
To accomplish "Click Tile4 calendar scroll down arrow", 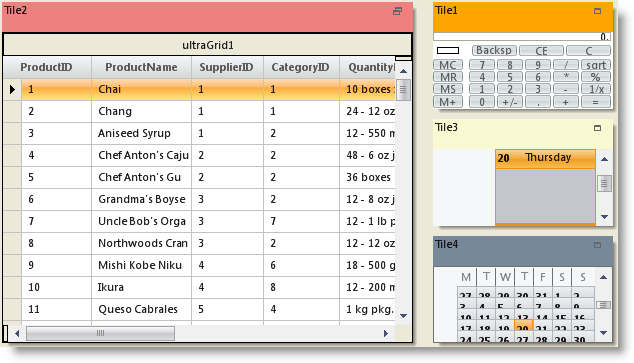I will click(604, 333).
